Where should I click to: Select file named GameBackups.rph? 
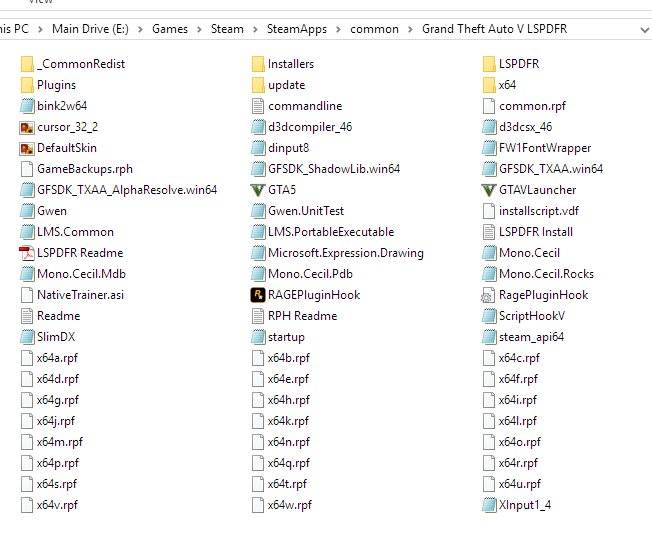(x=85, y=169)
